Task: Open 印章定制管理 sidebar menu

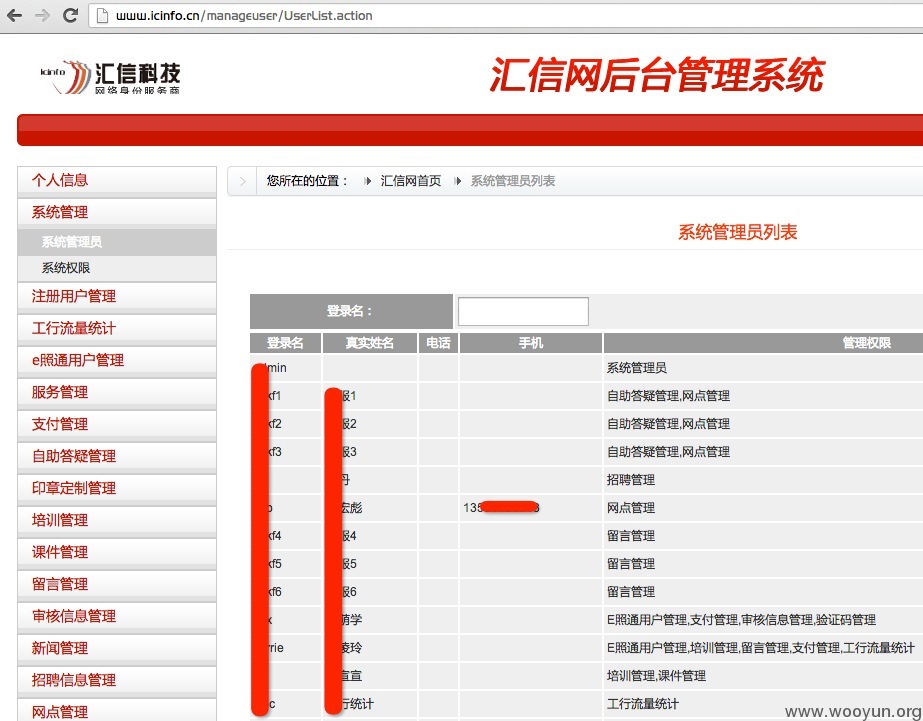Action: 117,487
